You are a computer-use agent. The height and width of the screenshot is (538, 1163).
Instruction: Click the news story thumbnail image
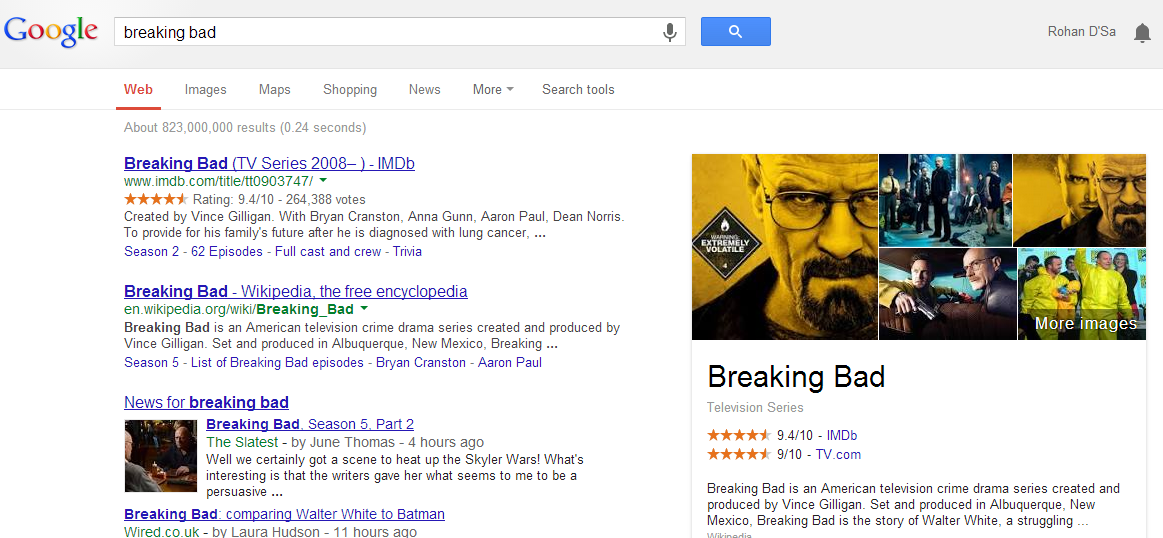click(161, 456)
